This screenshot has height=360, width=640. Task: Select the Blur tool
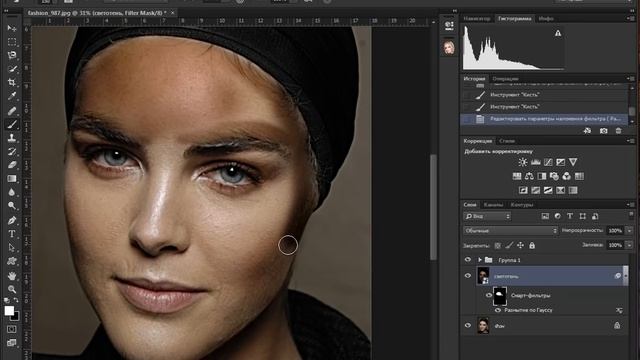click(x=12, y=192)
